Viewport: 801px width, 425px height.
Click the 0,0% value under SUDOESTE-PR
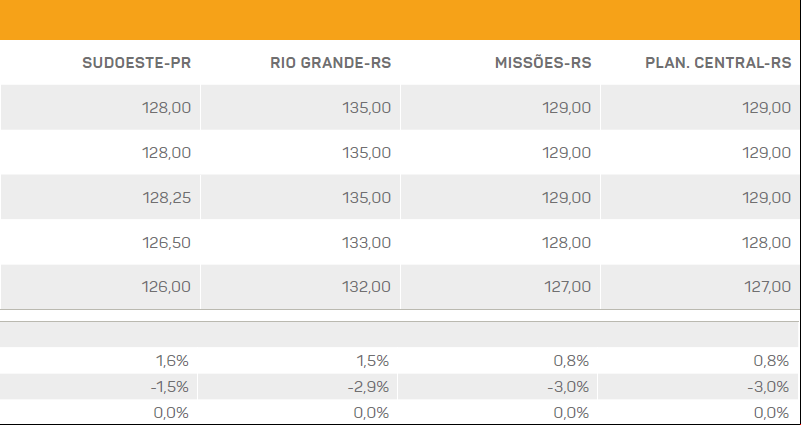(171, 412)
